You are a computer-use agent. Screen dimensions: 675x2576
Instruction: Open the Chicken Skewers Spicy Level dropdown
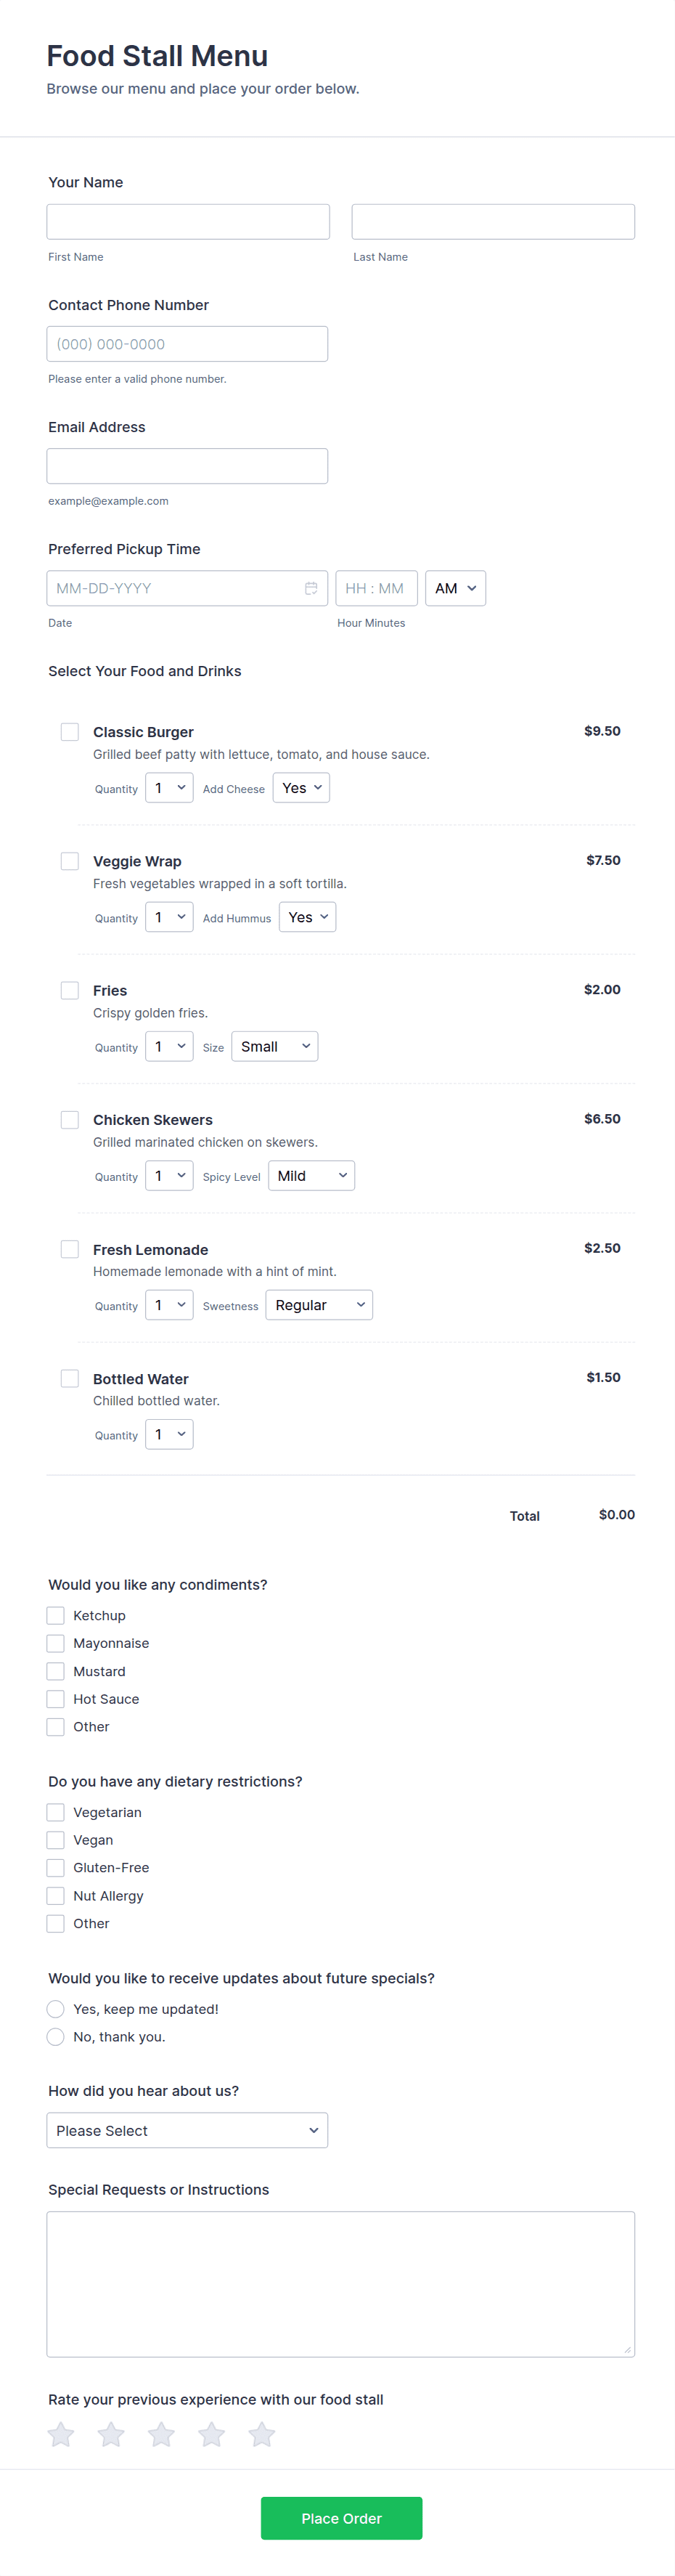point(311,1176)
